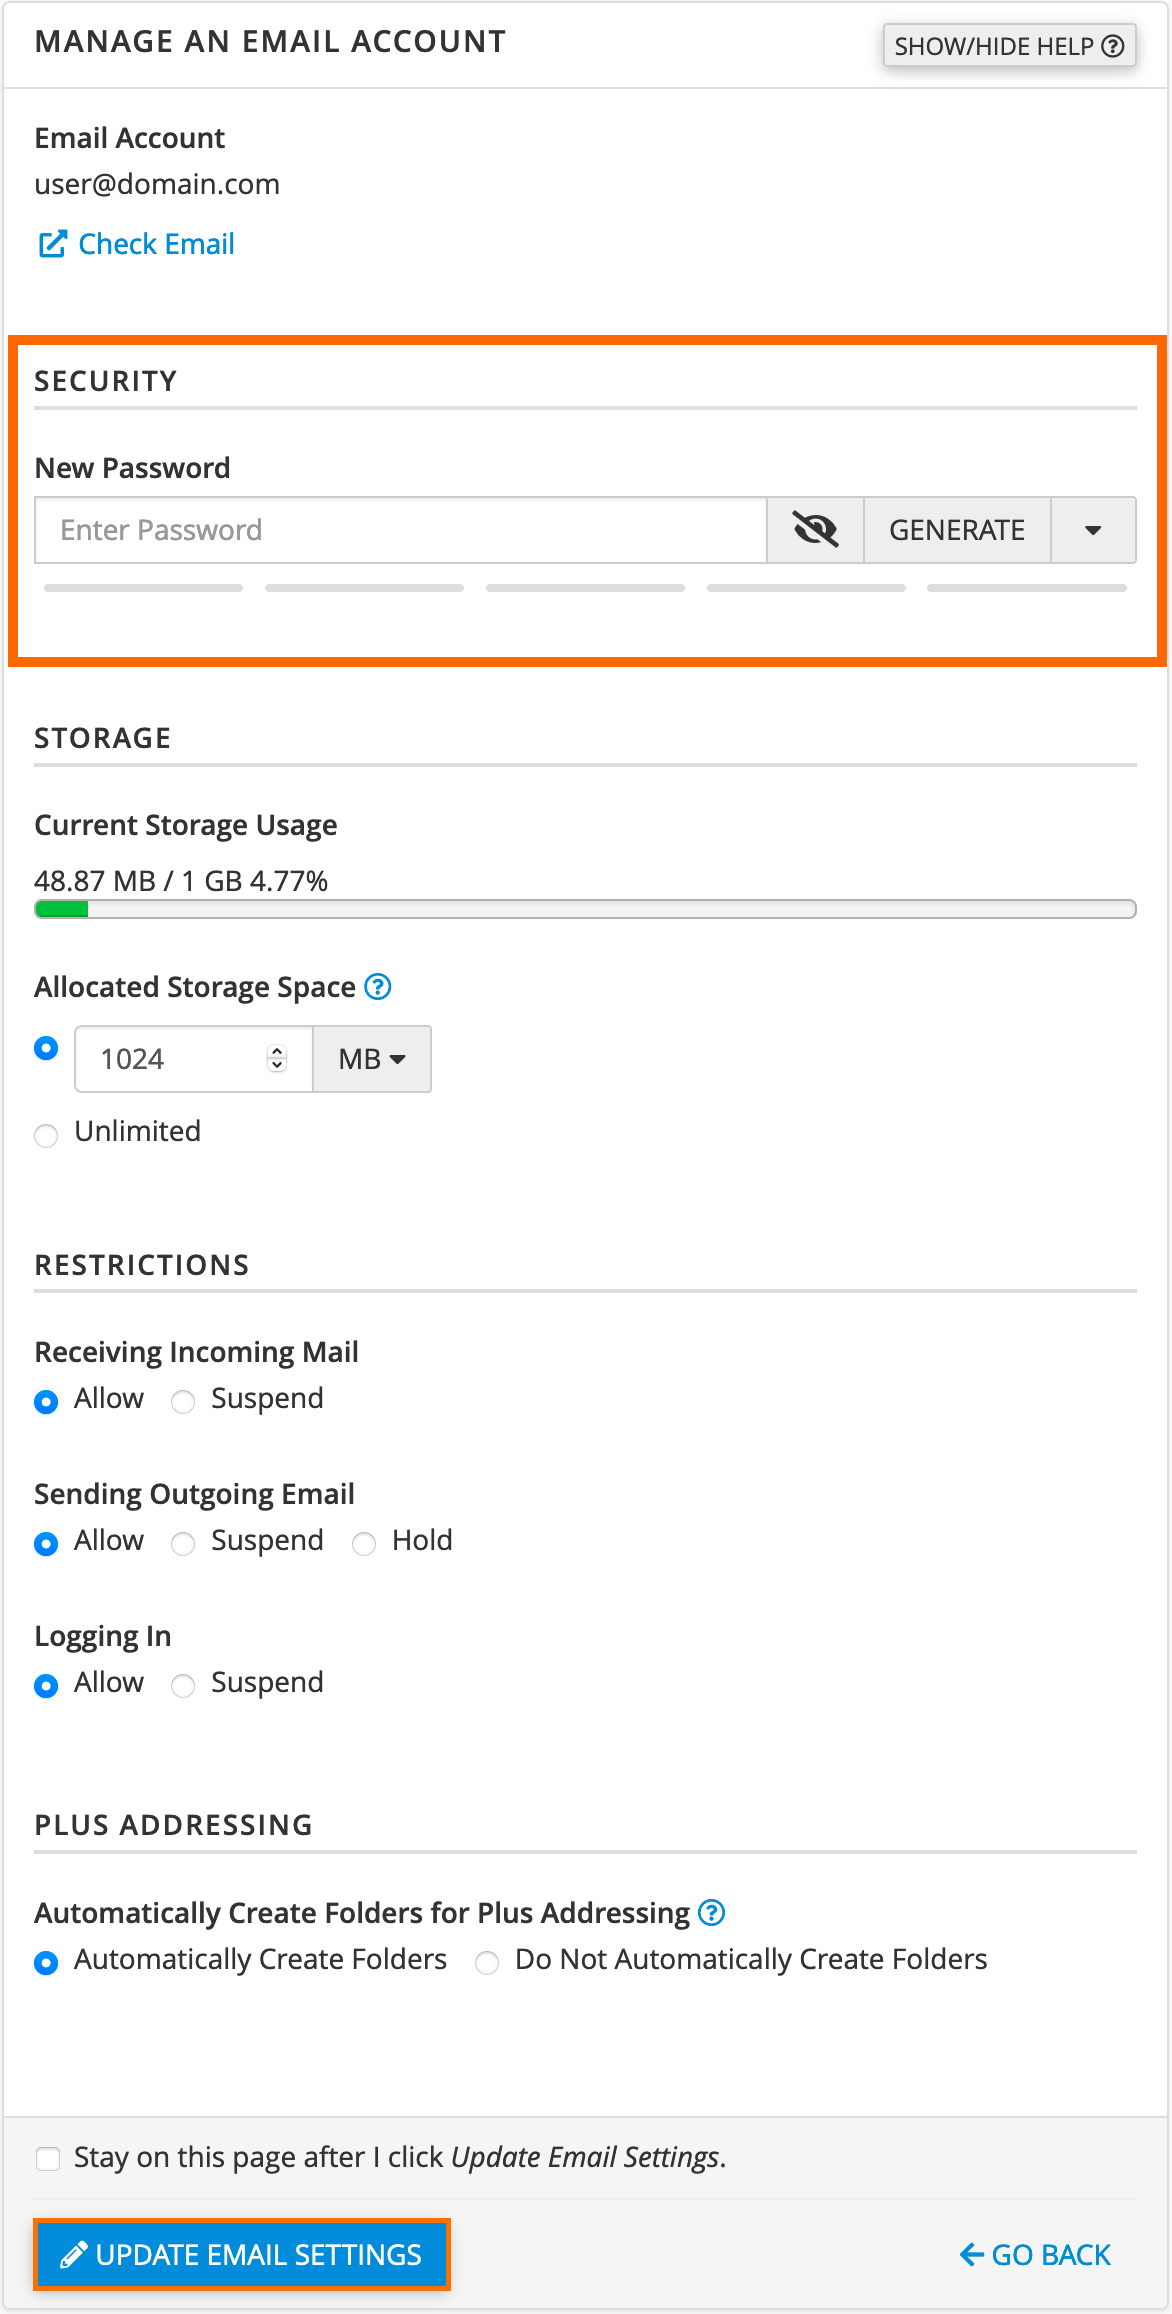Increase allocated storage with the stepper arrows

point(274,1059)
